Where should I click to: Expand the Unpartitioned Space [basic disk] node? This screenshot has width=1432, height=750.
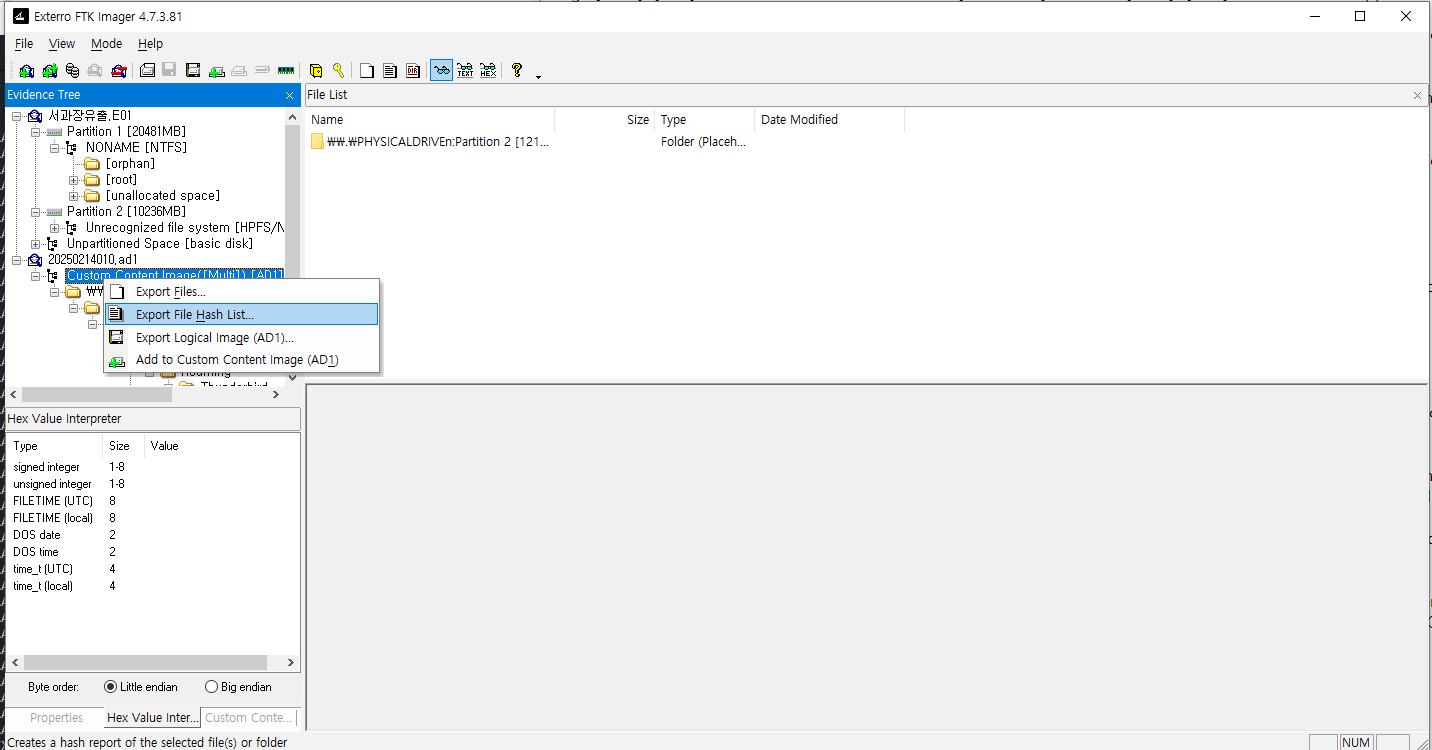click(x=36, y=244)
